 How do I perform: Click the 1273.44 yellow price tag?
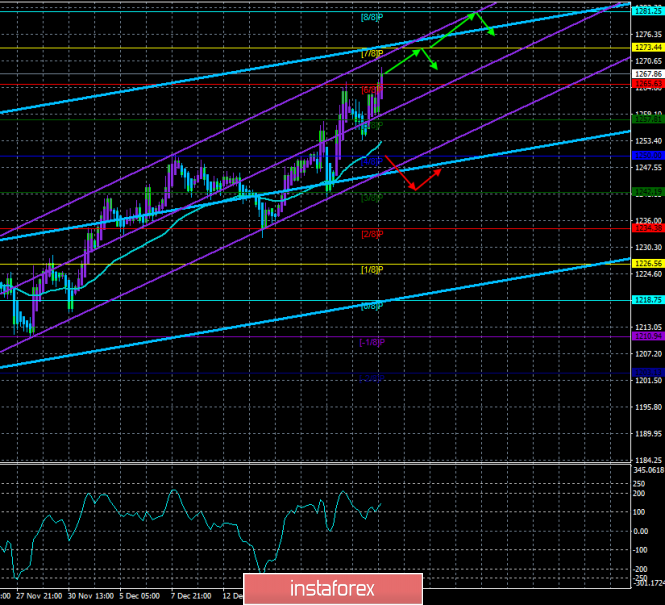[646, 47]
